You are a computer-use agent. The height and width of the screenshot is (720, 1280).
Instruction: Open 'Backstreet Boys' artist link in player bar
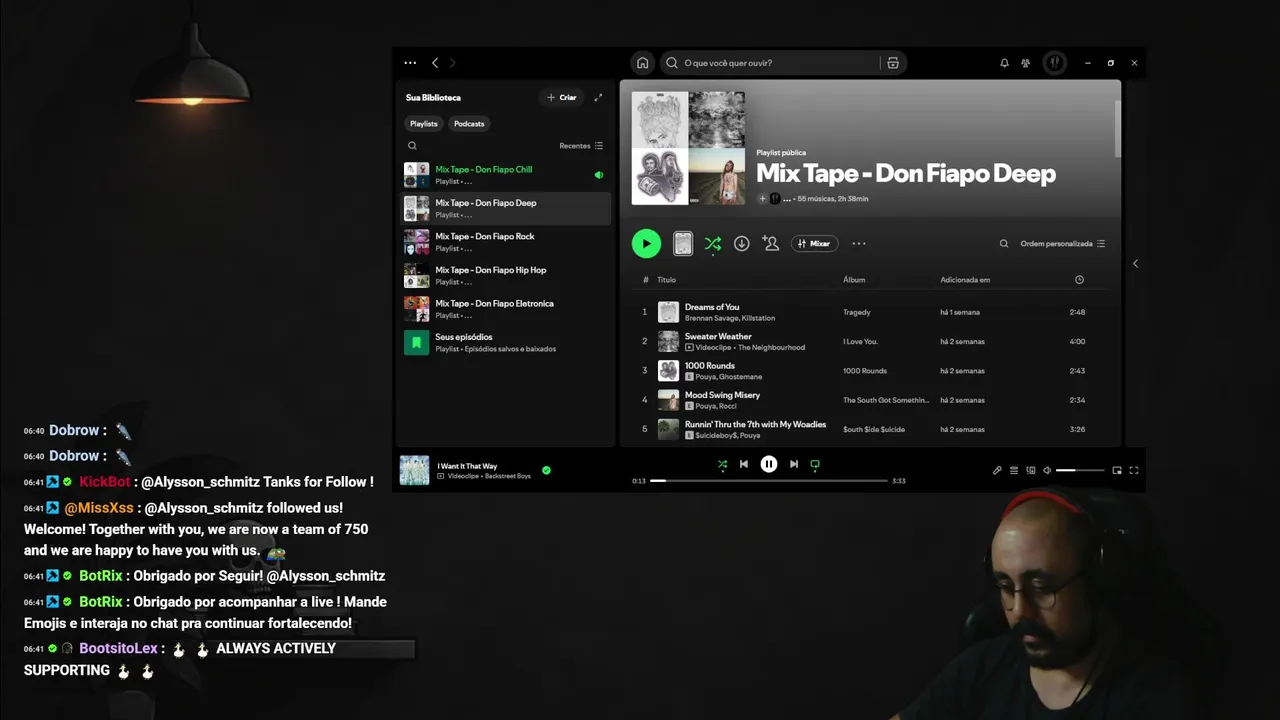click(507, 476)
